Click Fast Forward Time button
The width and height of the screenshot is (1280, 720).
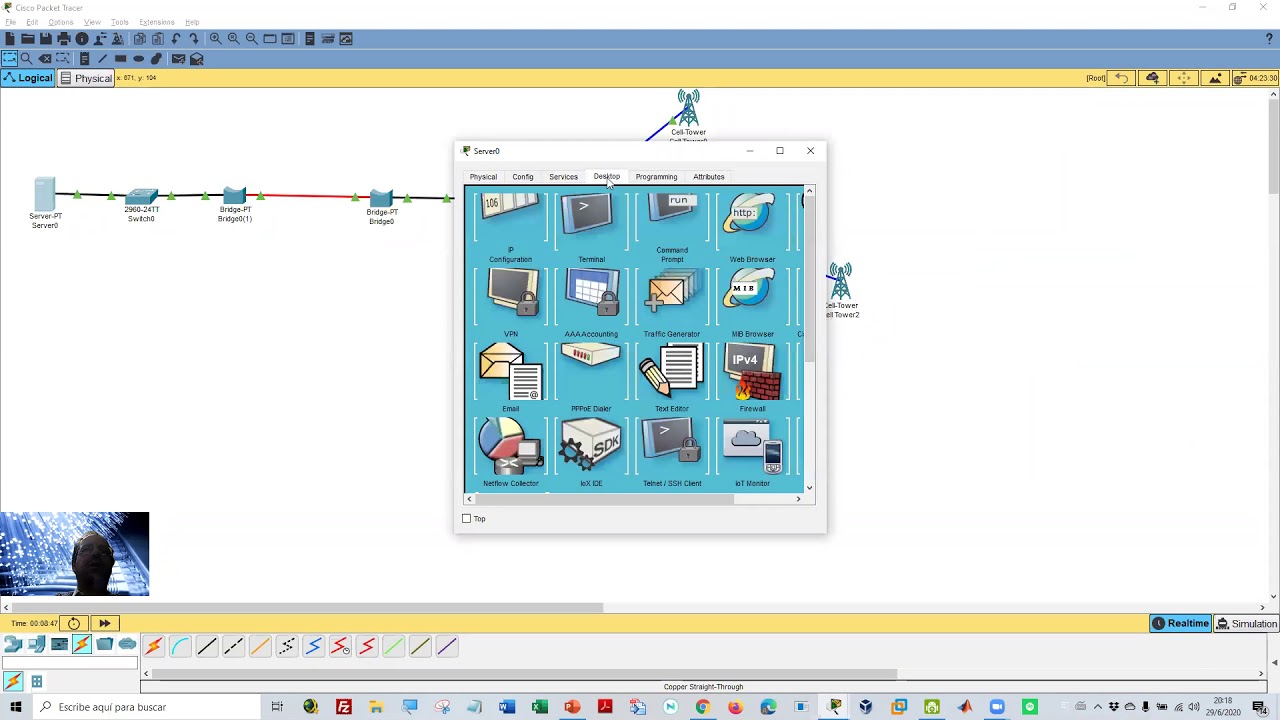[x=104, y=624]
